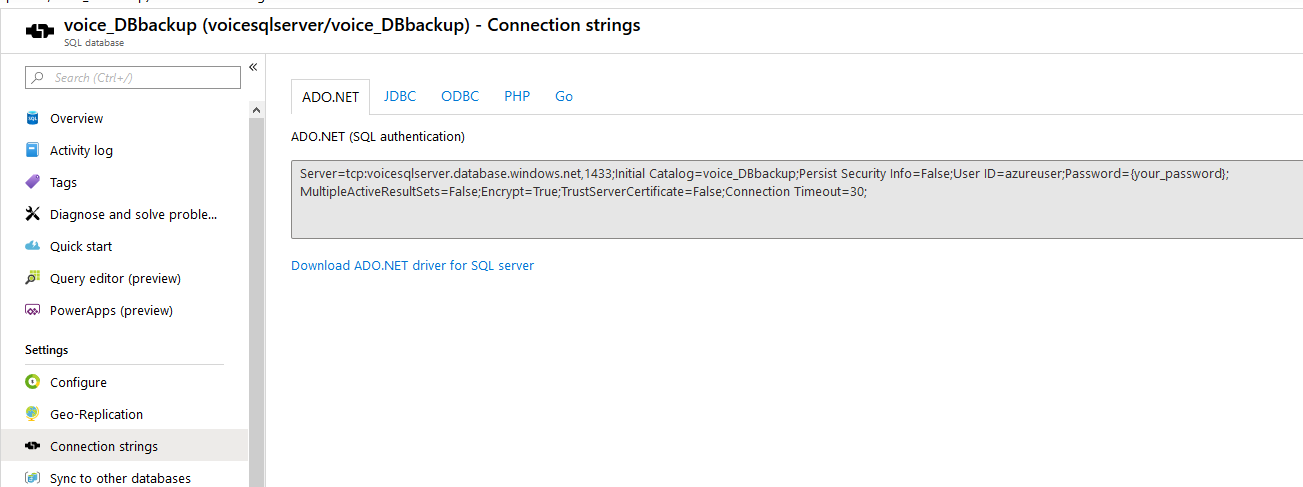Focus the Search (Ctrl+/) box

(x=133, y=77)
